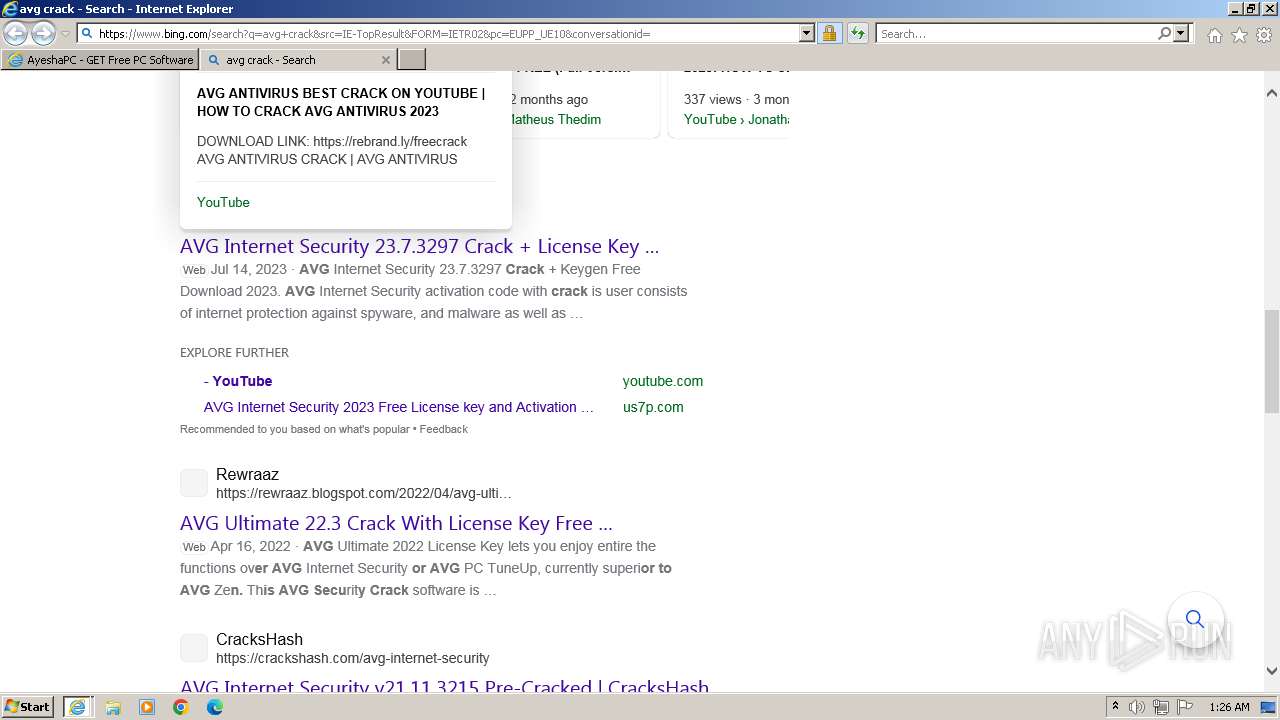1280x720 pixels.
Task: Click the Internet Explorer title bar logo
Action: tap(10, 9)
